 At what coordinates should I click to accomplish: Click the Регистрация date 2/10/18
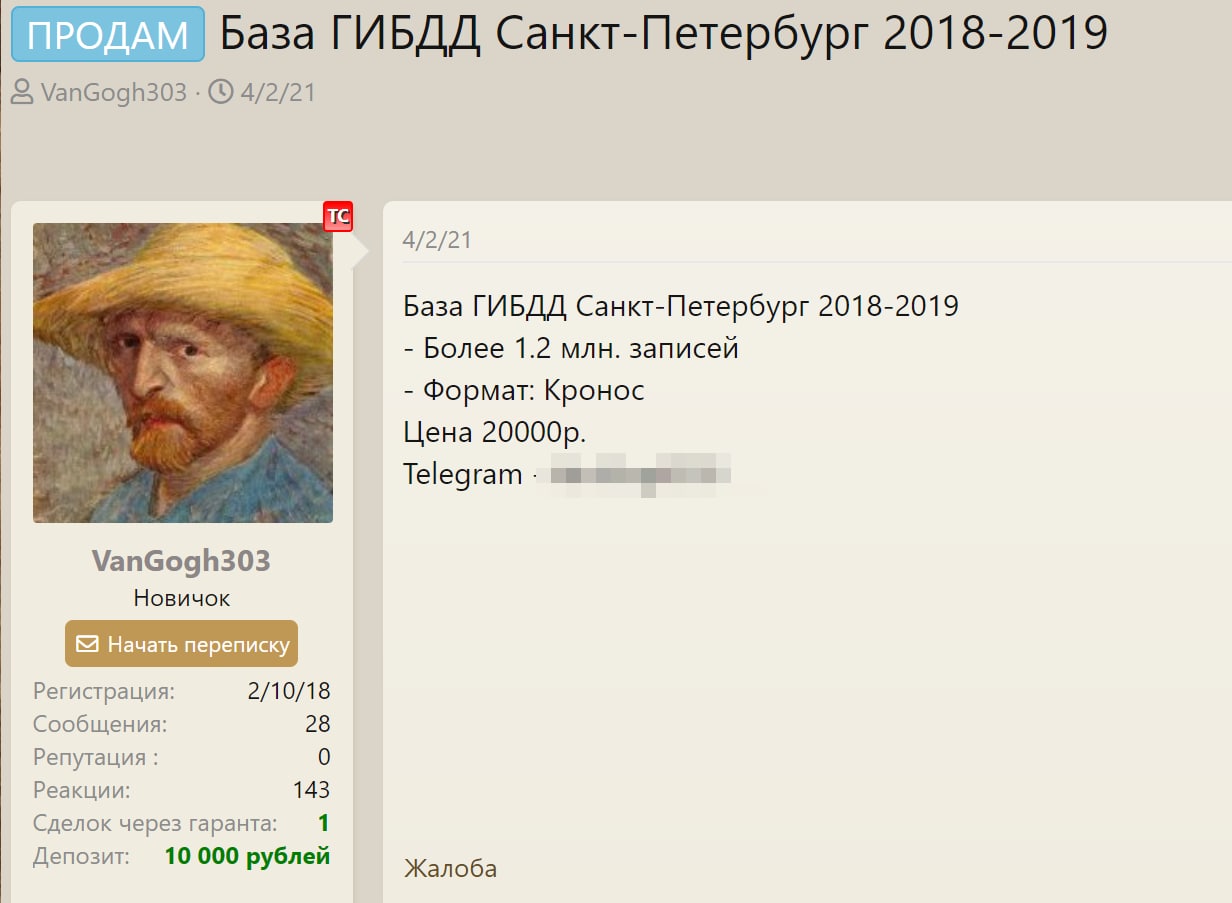tap(289, 691)
